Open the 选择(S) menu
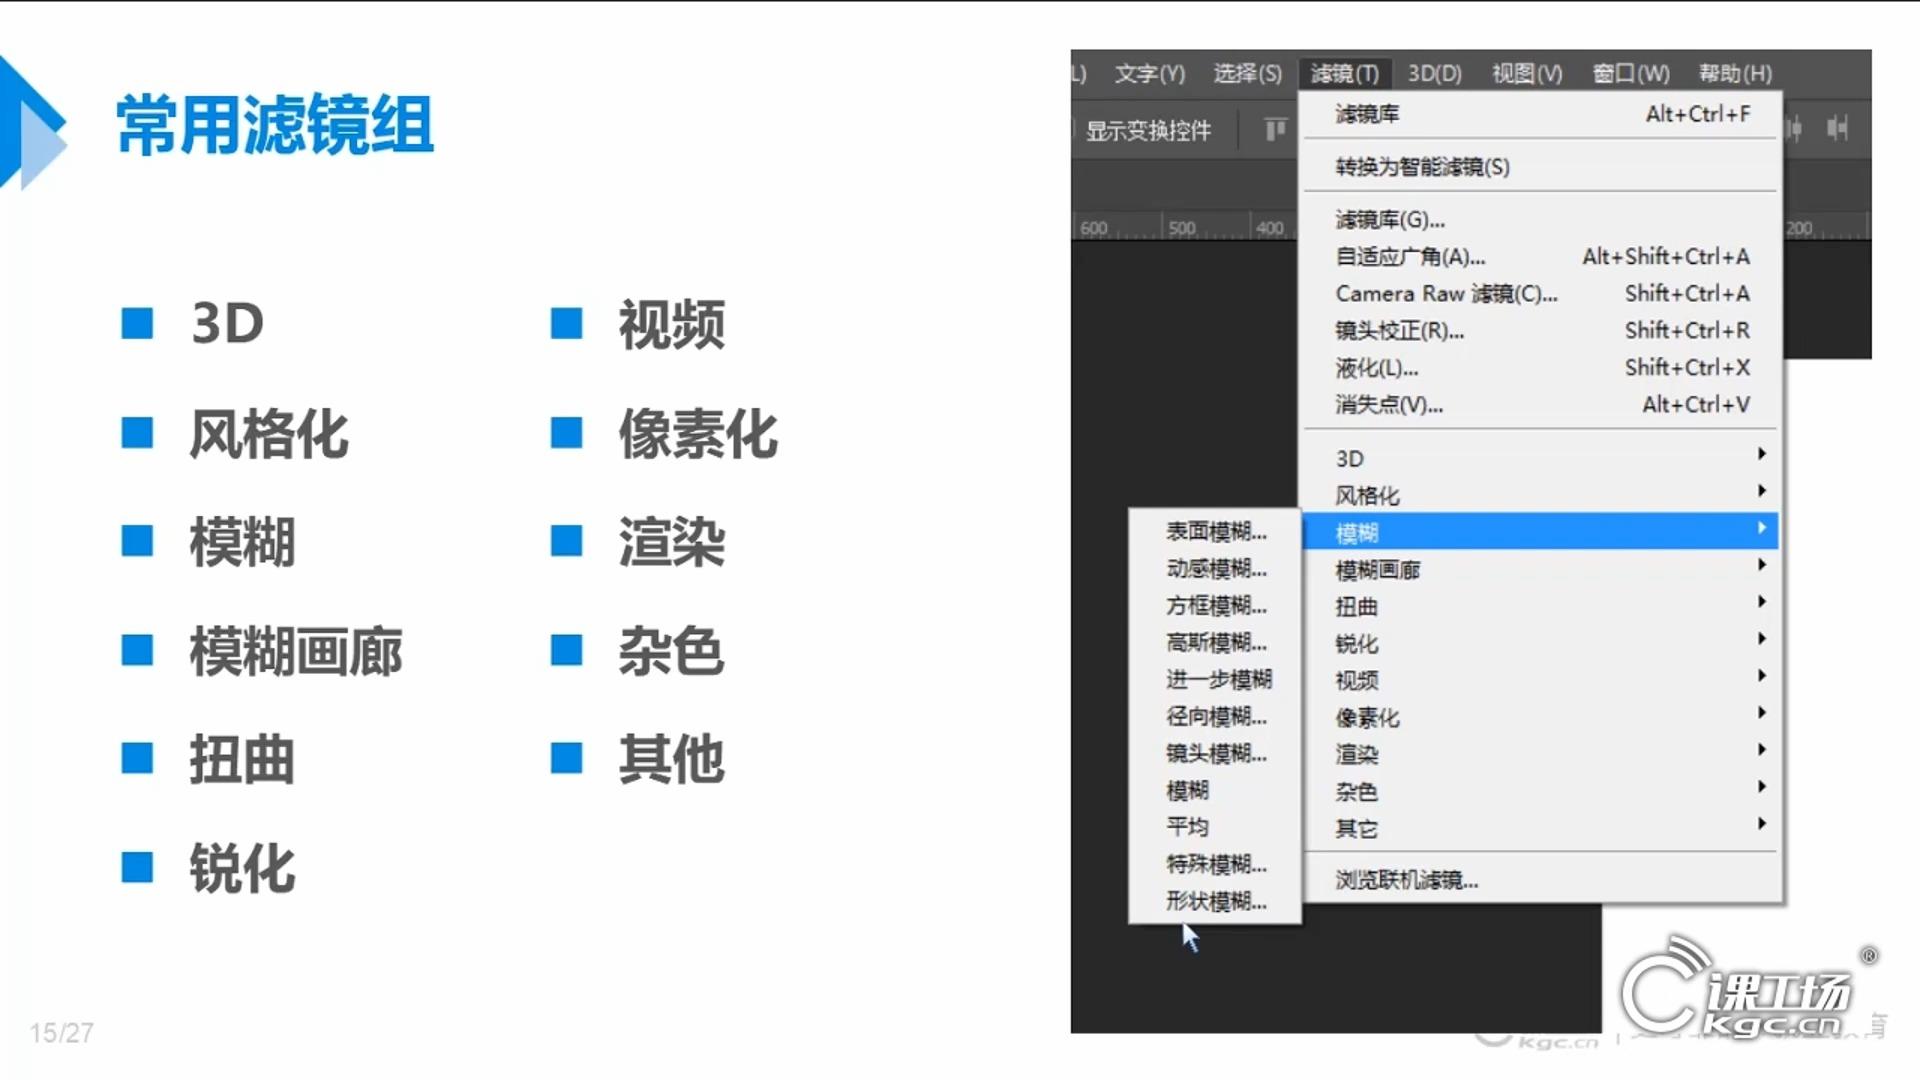Screen dimensions: 1920x1080 [x=1247, y=73]
